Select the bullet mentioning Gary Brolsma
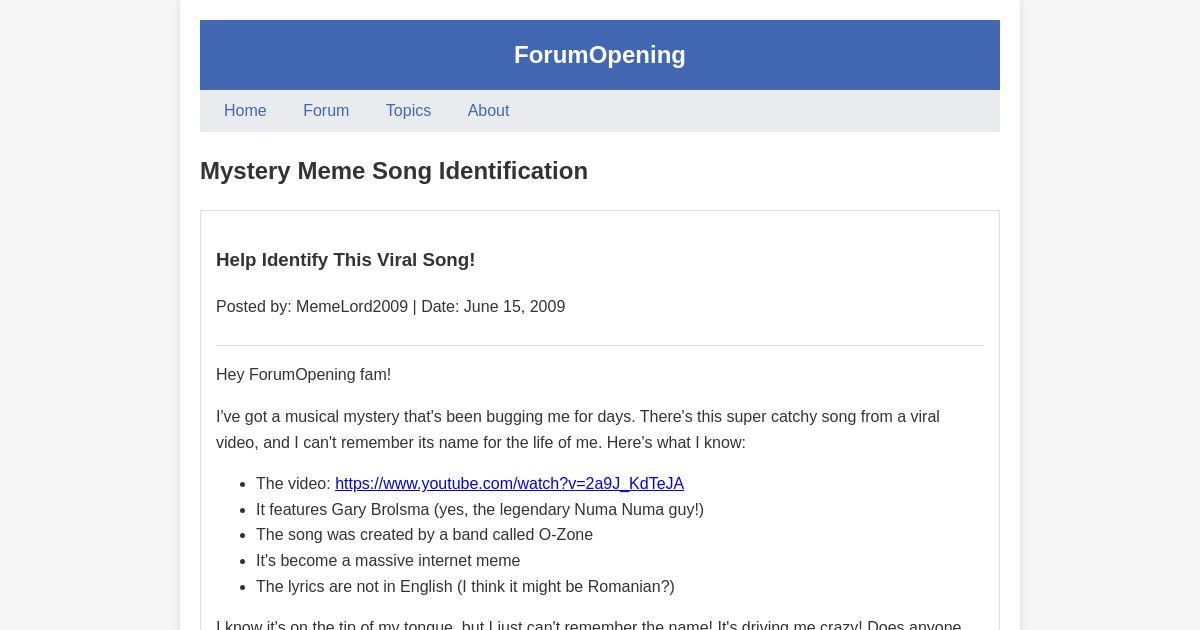Image resolution: width=1200 pixels, height=630 pixels. (479, 509)
